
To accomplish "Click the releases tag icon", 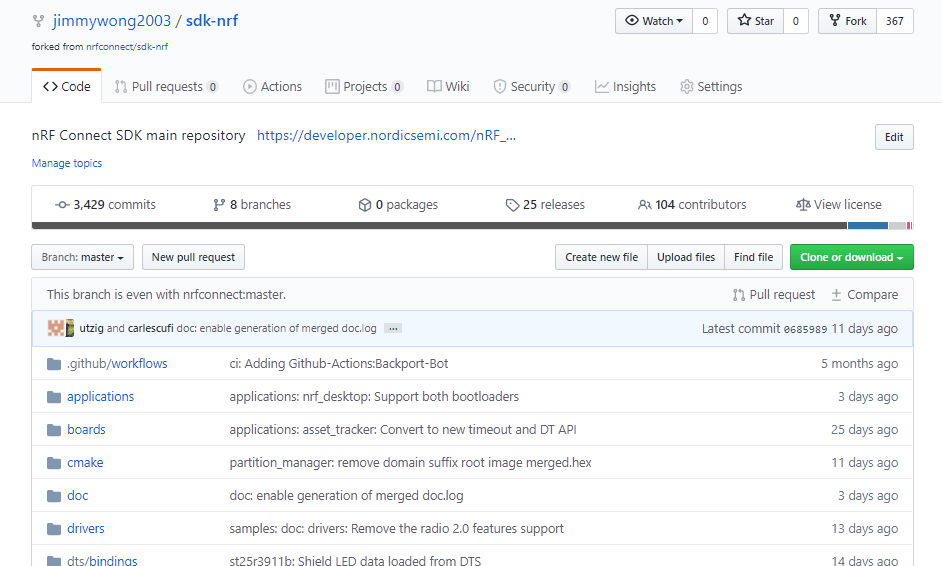I will (x=512, y=205).
